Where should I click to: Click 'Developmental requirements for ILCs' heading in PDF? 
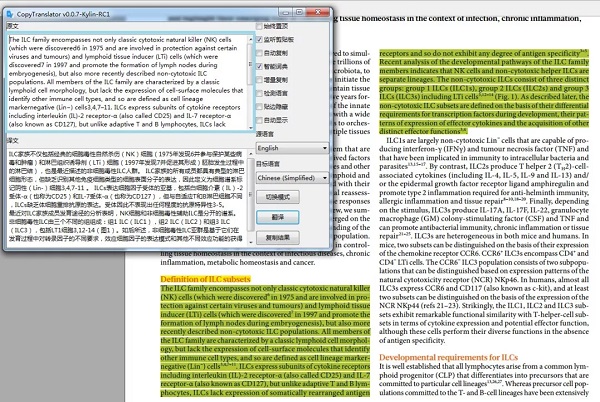[448, 357]
